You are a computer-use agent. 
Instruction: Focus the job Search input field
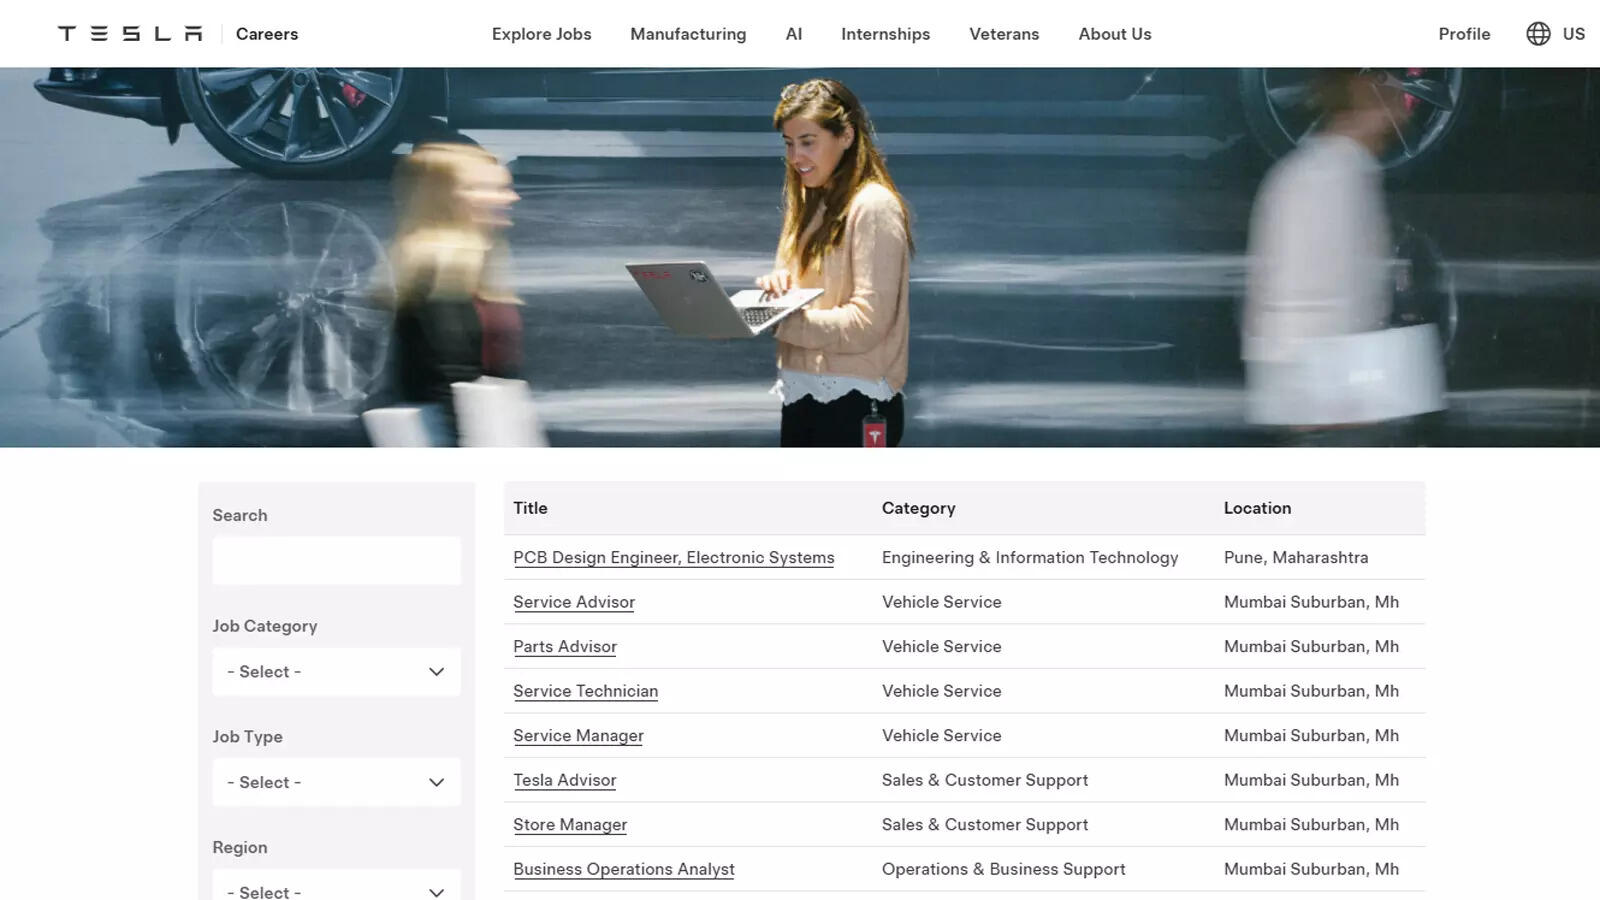pyautogui.click(x=336, y=561)
